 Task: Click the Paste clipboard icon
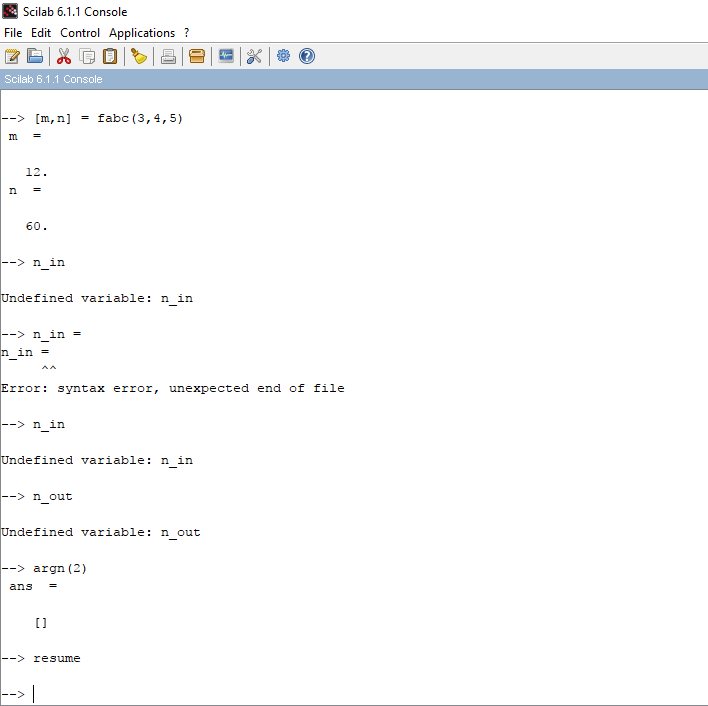tap(110, 56)
